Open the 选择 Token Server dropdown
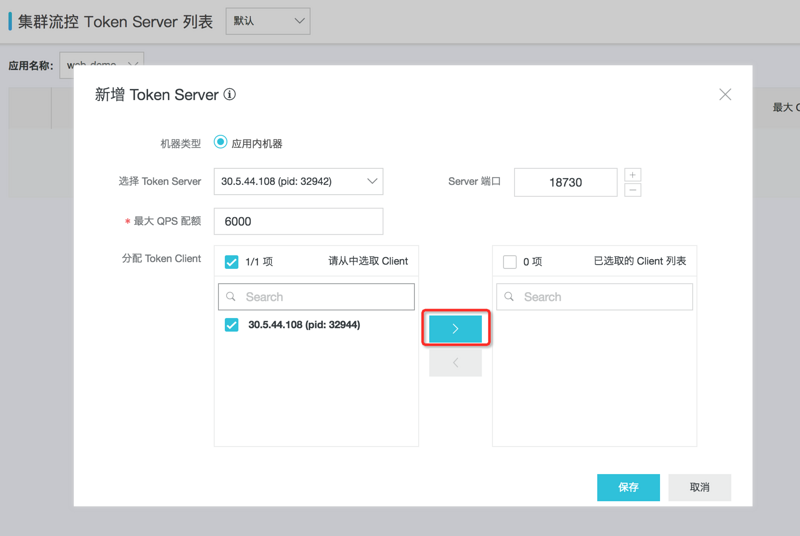Image resolution: width=800 pixels, height=536 pixels. click(x=298, y=182)
